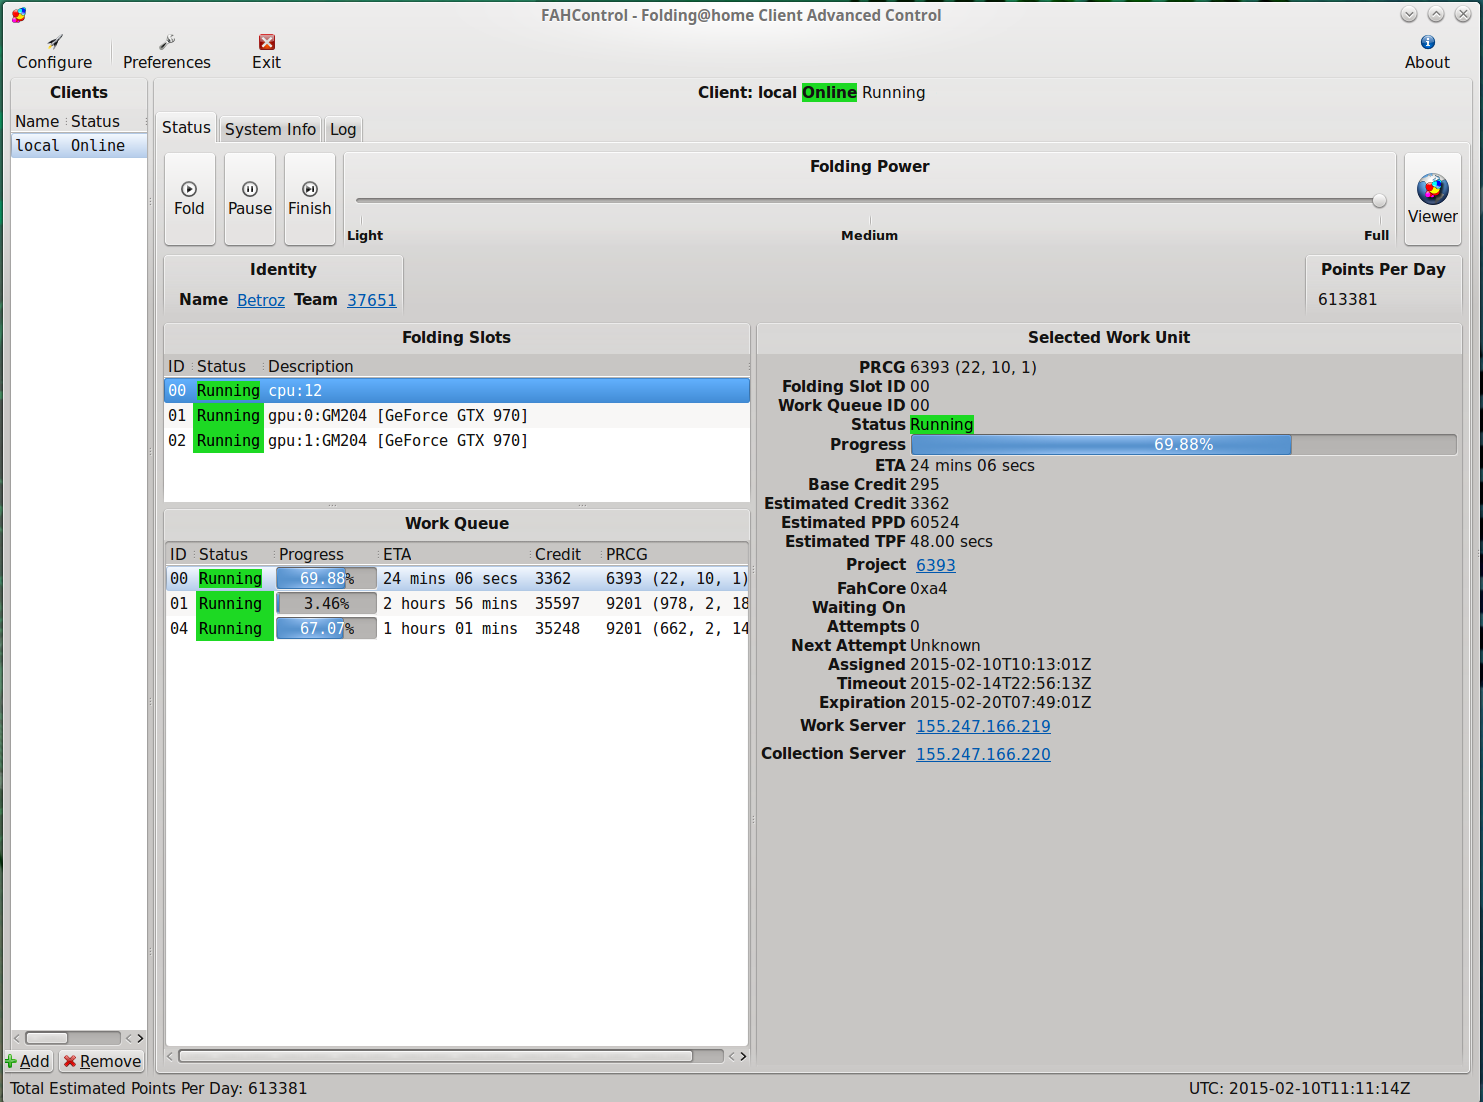Click the Folding Power slider handle
The image size is (1483, 1102).
coord(1379,201)
